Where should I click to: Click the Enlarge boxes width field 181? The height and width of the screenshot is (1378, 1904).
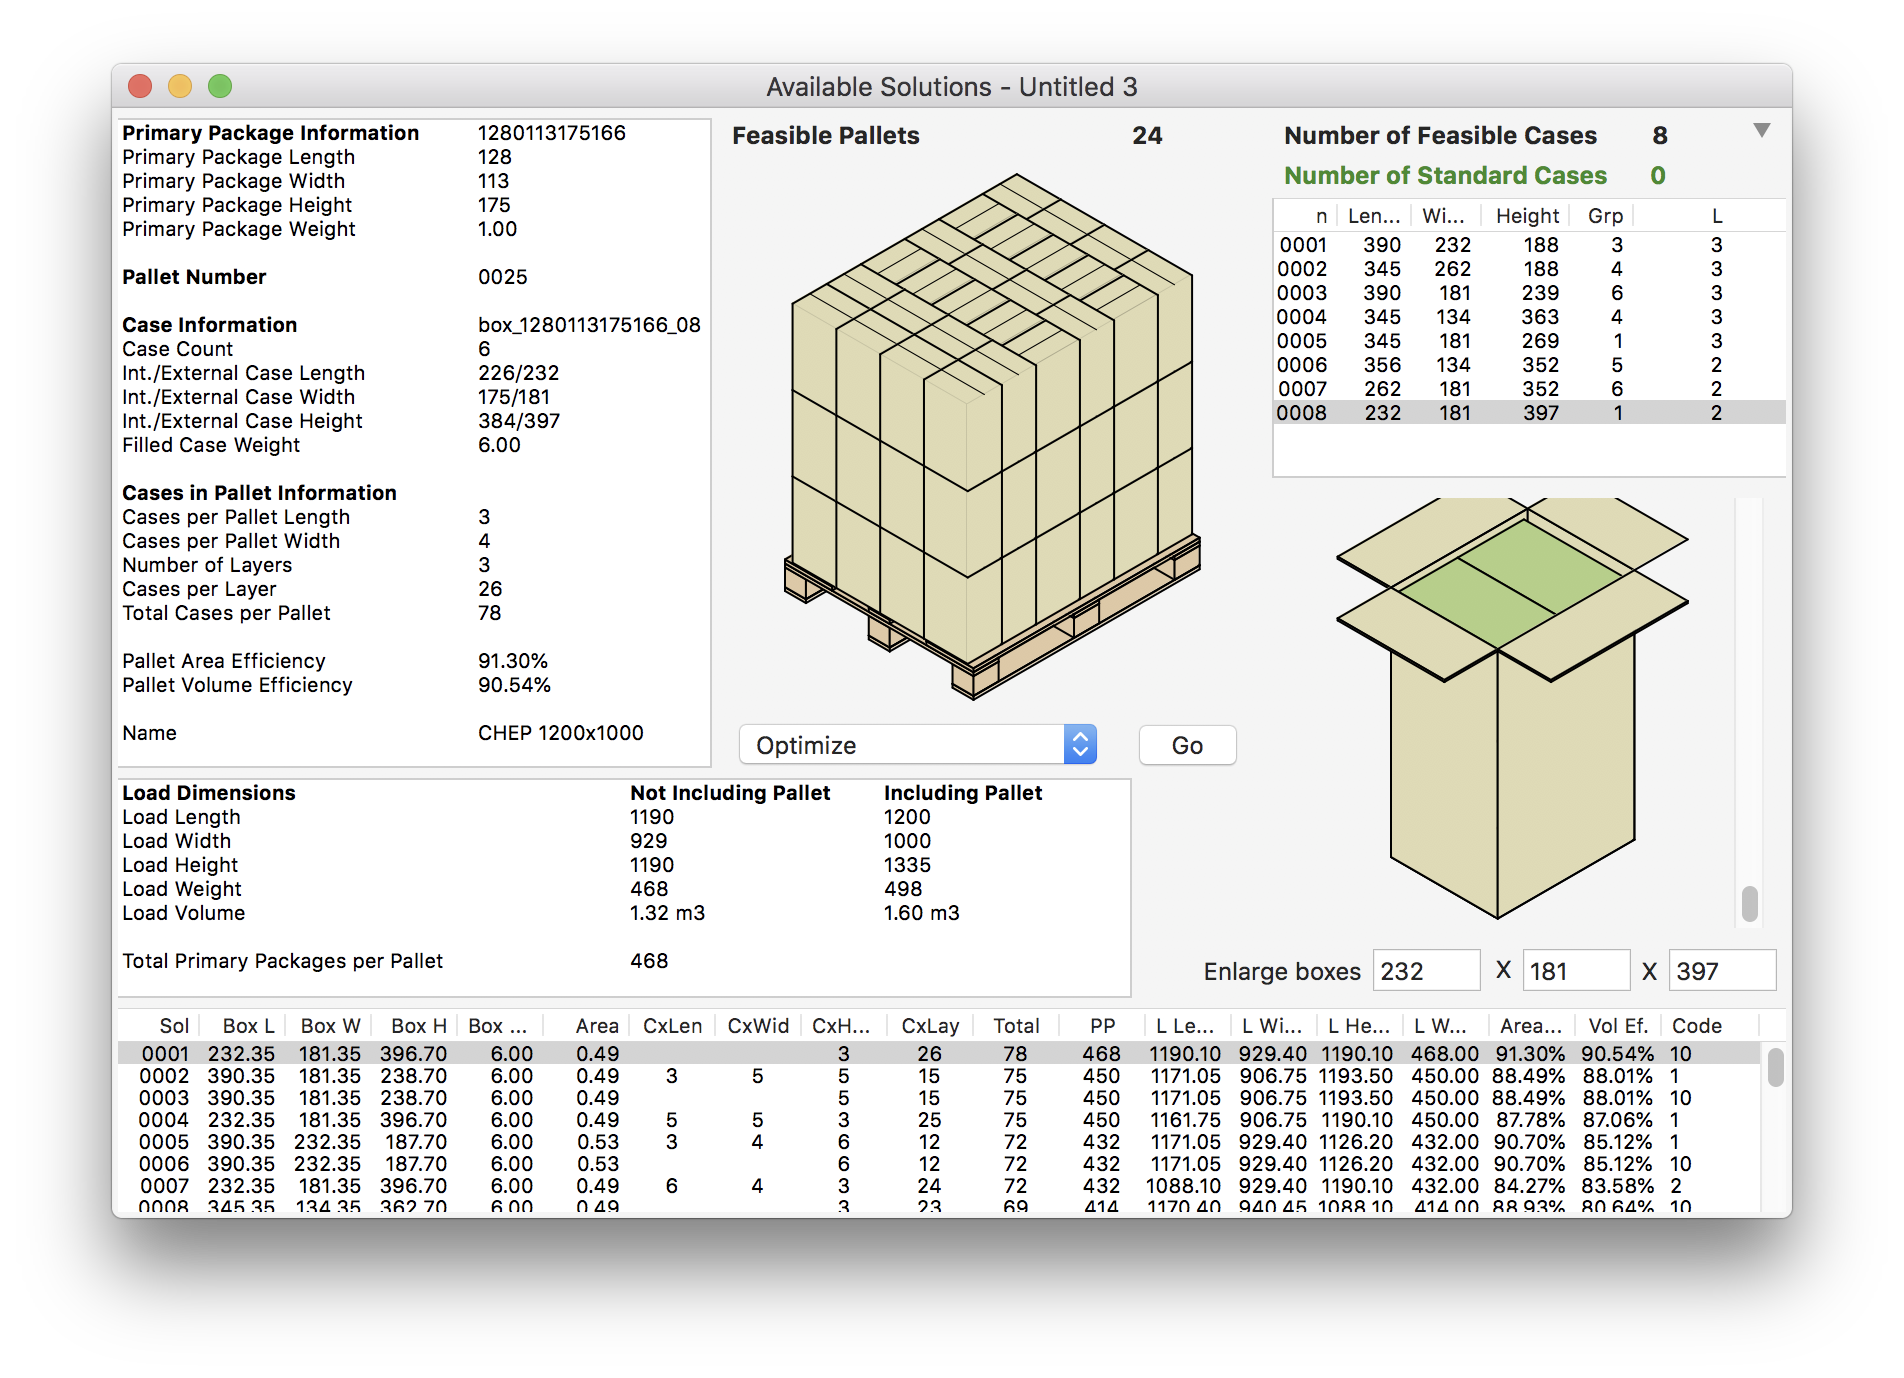(x=1575, y=971)
